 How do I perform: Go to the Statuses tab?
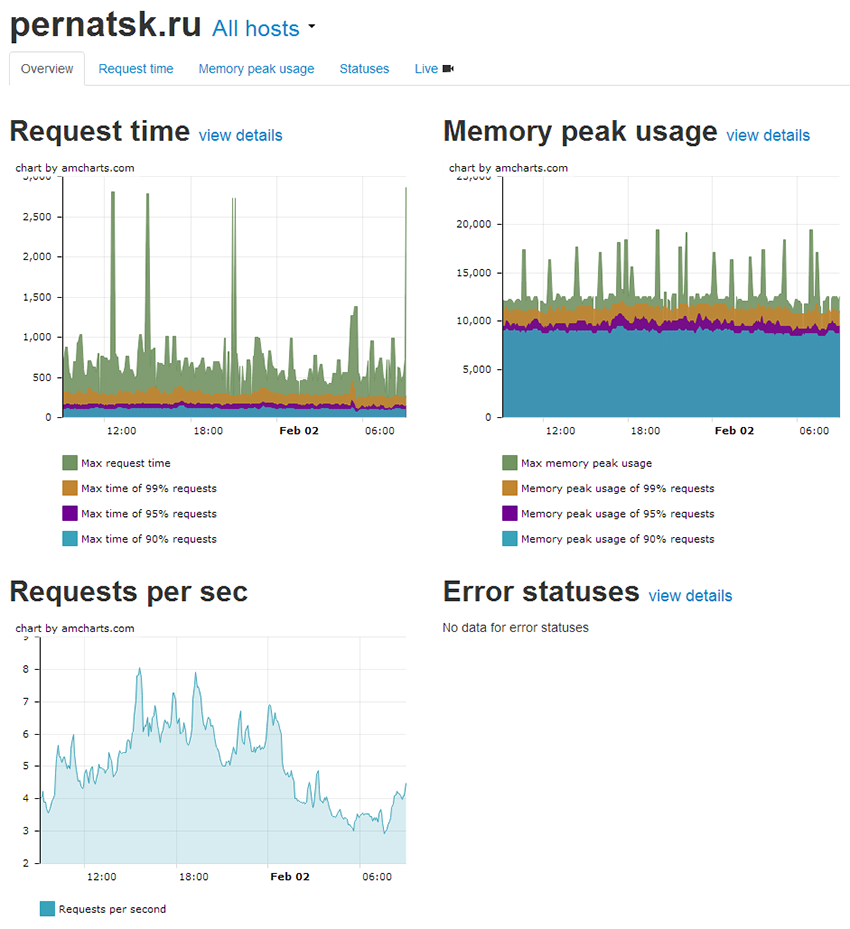[x=364, y=69]
